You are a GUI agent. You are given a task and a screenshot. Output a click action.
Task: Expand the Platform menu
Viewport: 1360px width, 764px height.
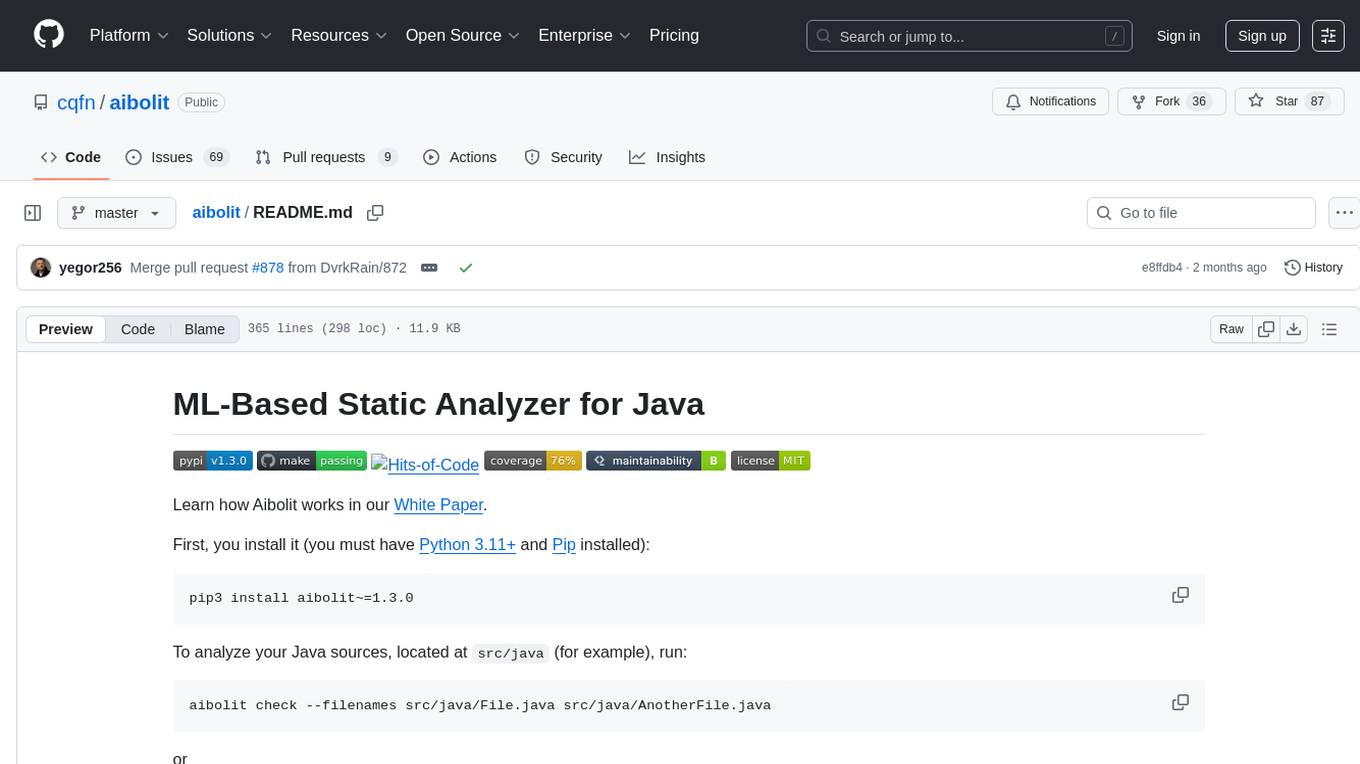click(129, 35)
